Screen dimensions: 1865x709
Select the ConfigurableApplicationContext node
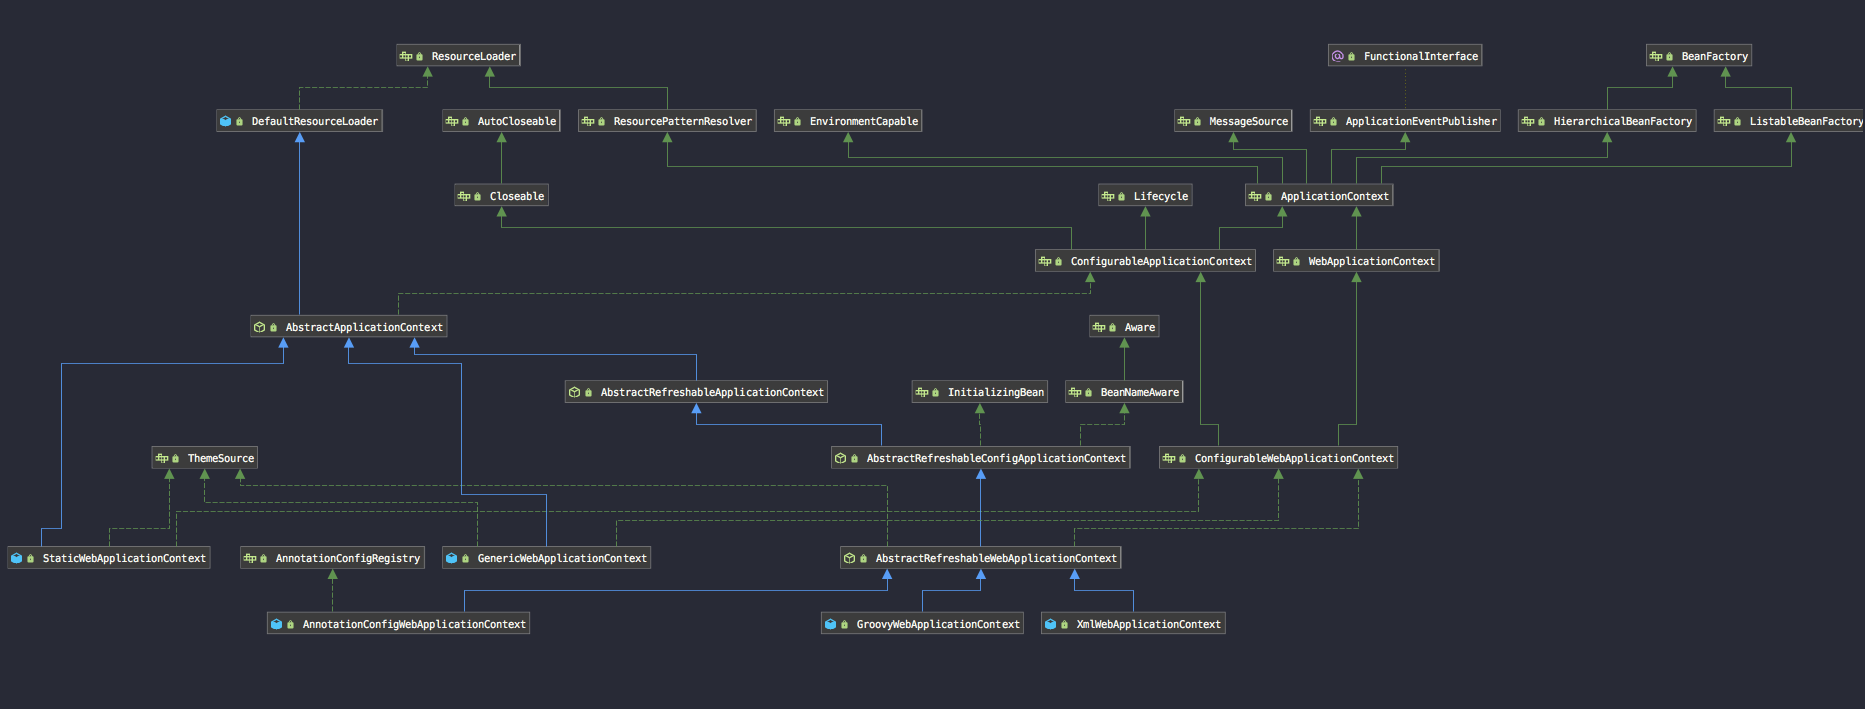pyautogui.click(x=1145, y=261)
